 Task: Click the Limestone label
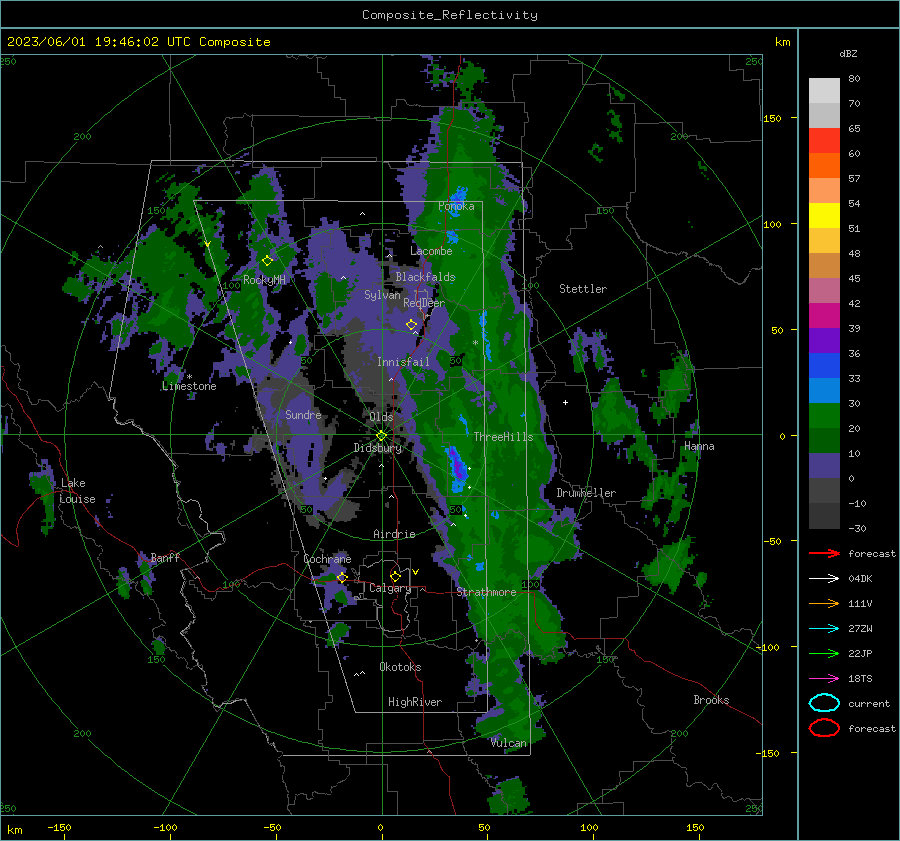189,386
